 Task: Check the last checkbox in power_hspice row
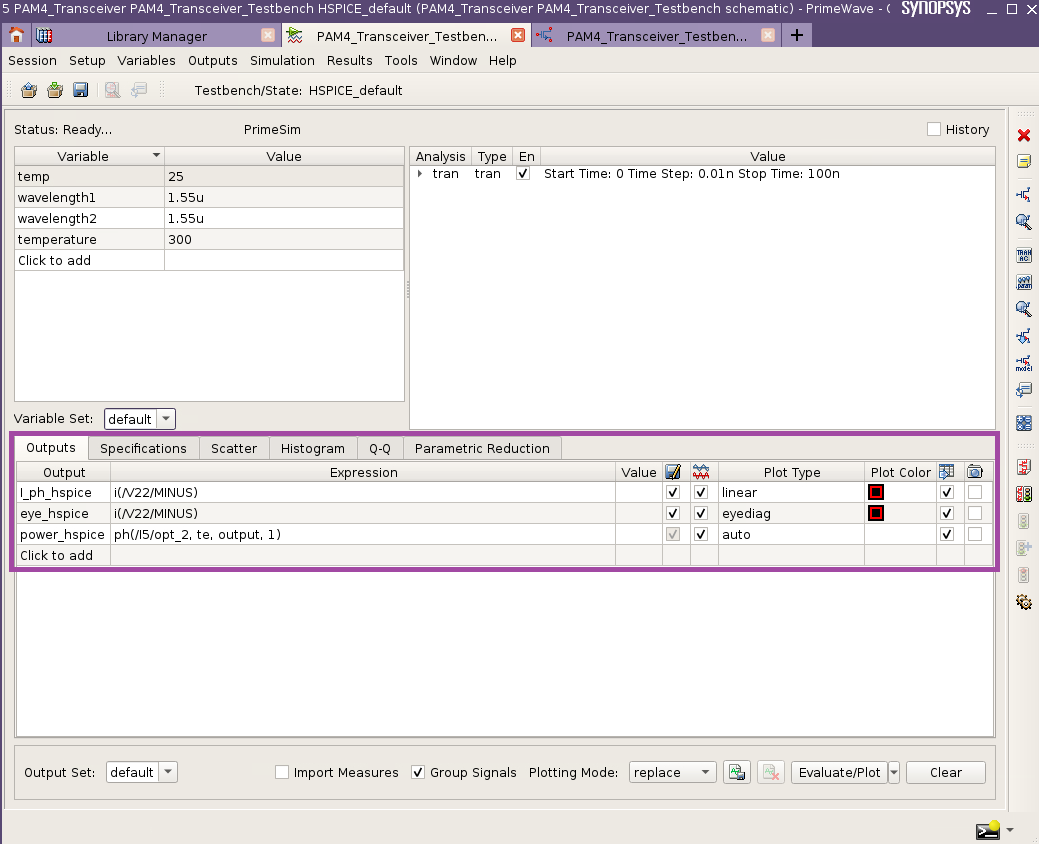click(x=975, y=534)
